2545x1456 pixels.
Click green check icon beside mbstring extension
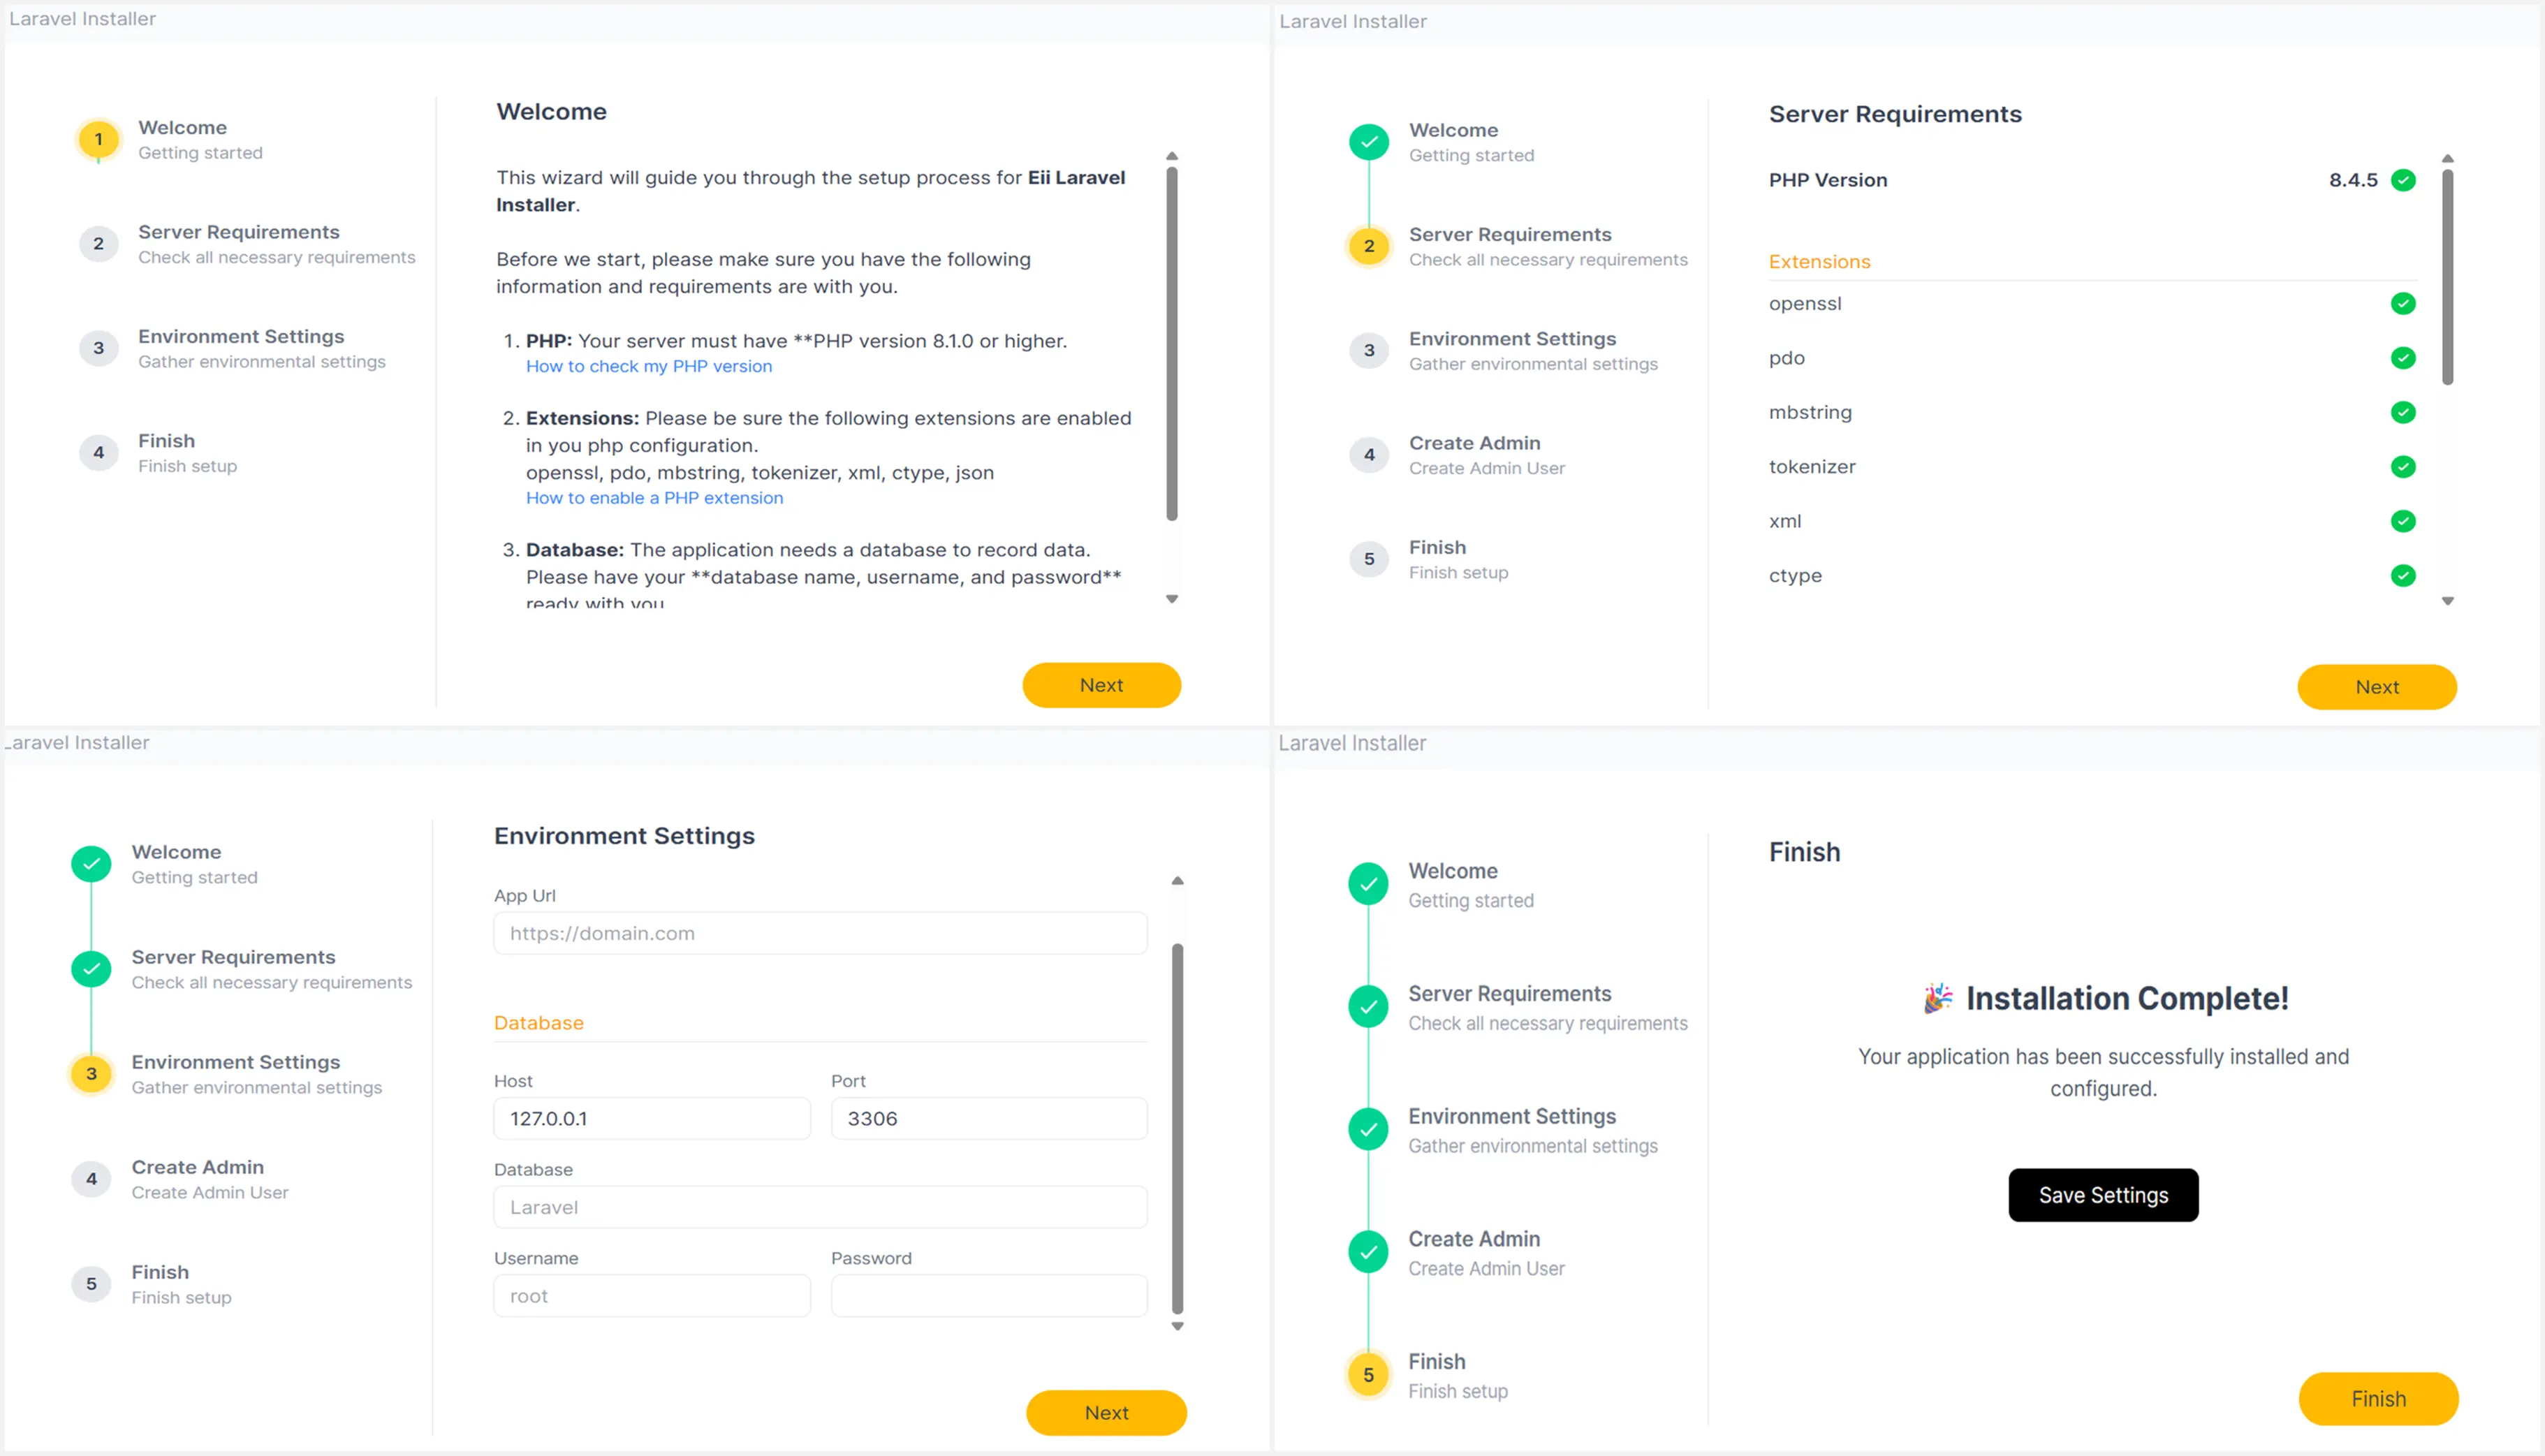2402,412
